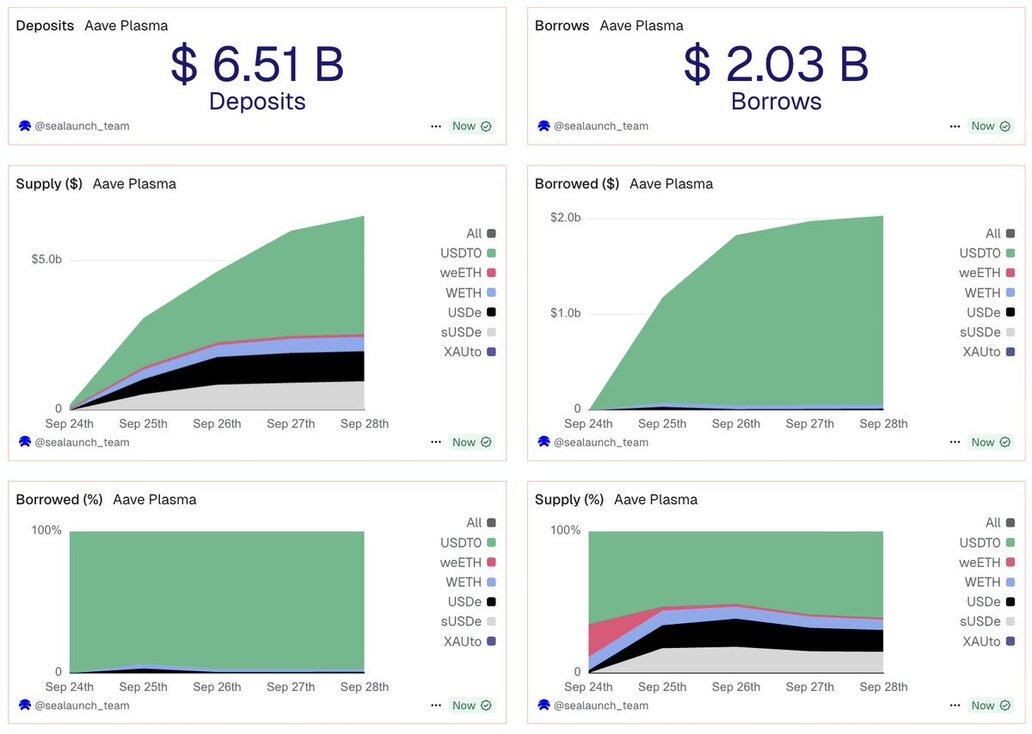Open the three-dot menu on the Supply ($) card
This screenshot has width=1032, height=734.
(x=436, y=442)
